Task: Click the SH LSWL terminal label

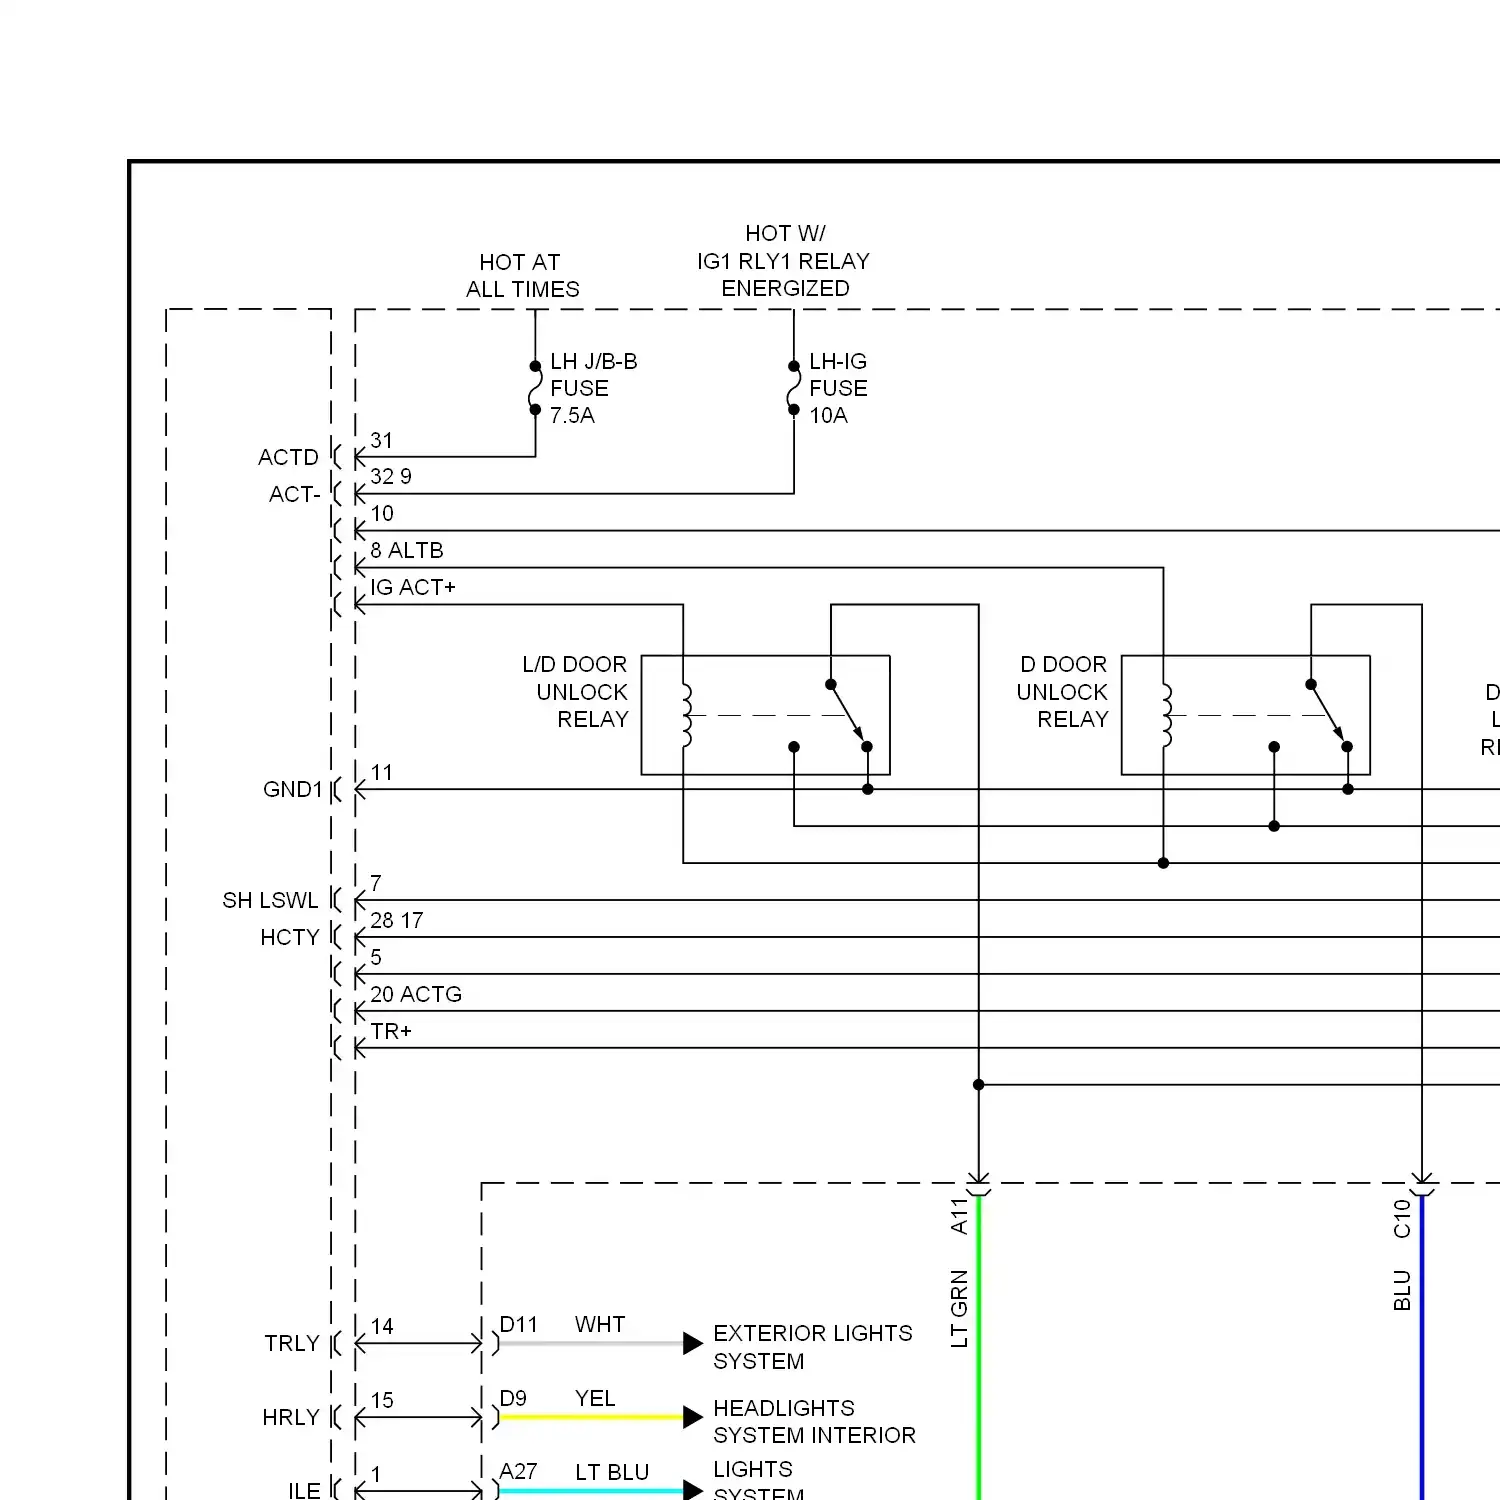Action: 270,900
